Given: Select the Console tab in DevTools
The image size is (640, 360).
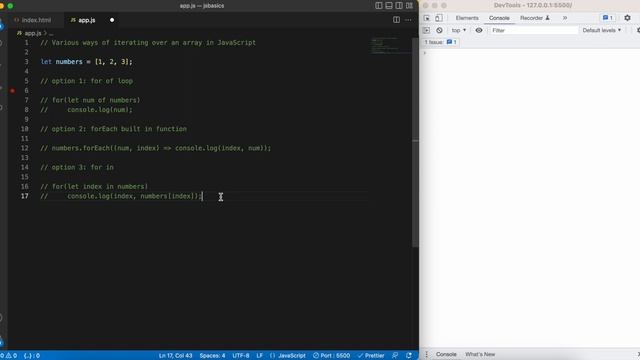Looking at the screenshot, I should pos(499,18).
